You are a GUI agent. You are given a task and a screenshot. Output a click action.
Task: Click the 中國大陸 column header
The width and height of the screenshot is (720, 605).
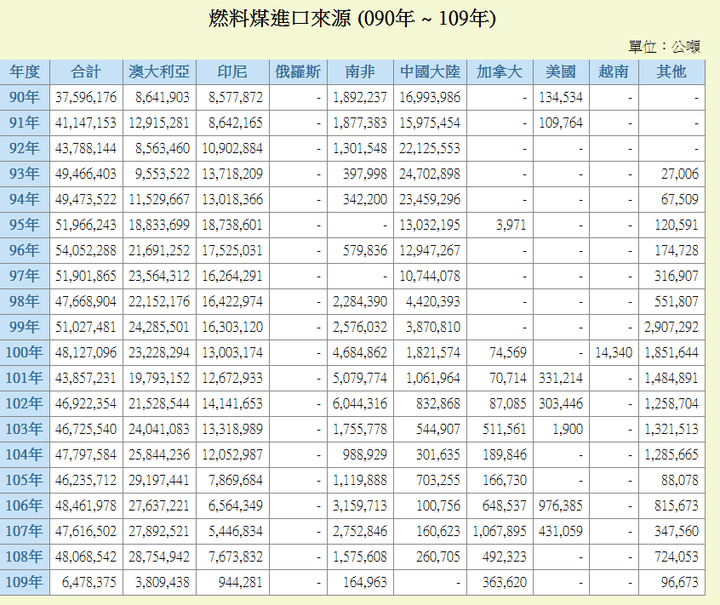[430, 72]
